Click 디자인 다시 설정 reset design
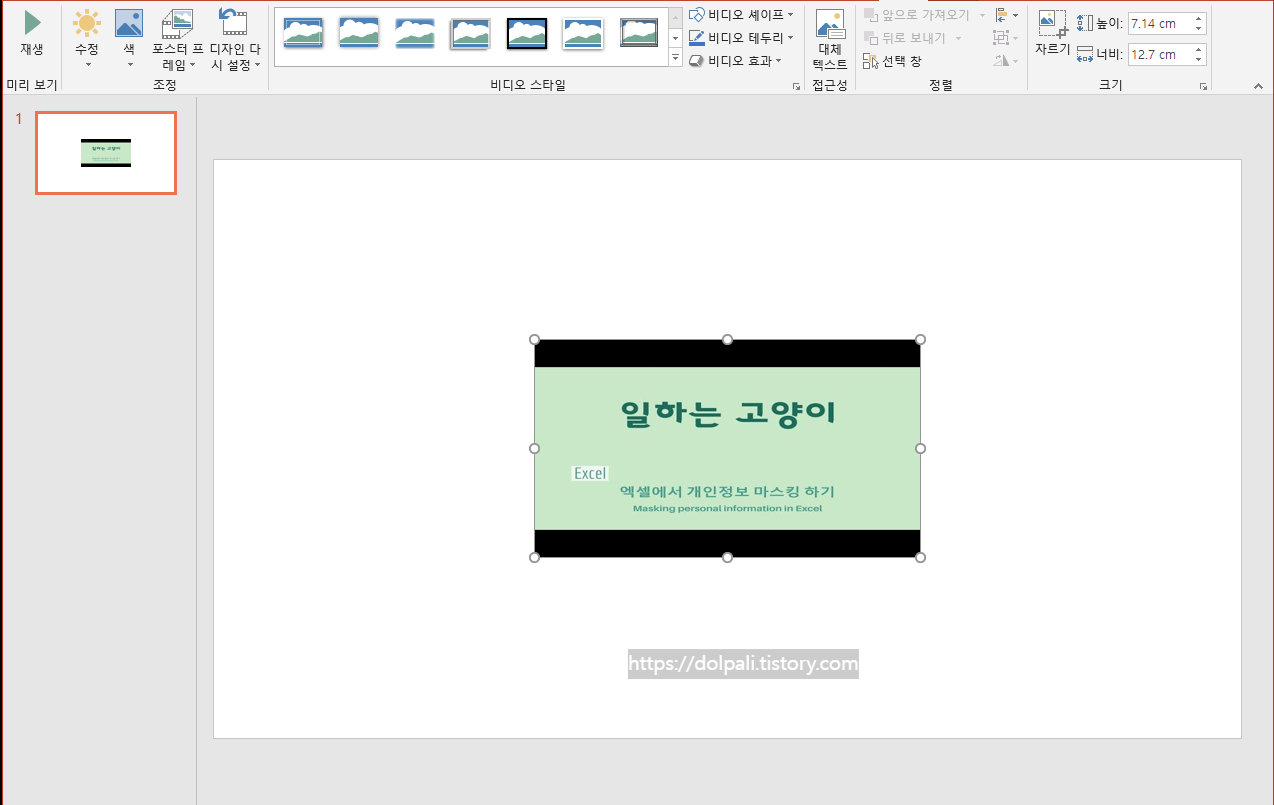1274x805 pixels. tap(234, 40)
